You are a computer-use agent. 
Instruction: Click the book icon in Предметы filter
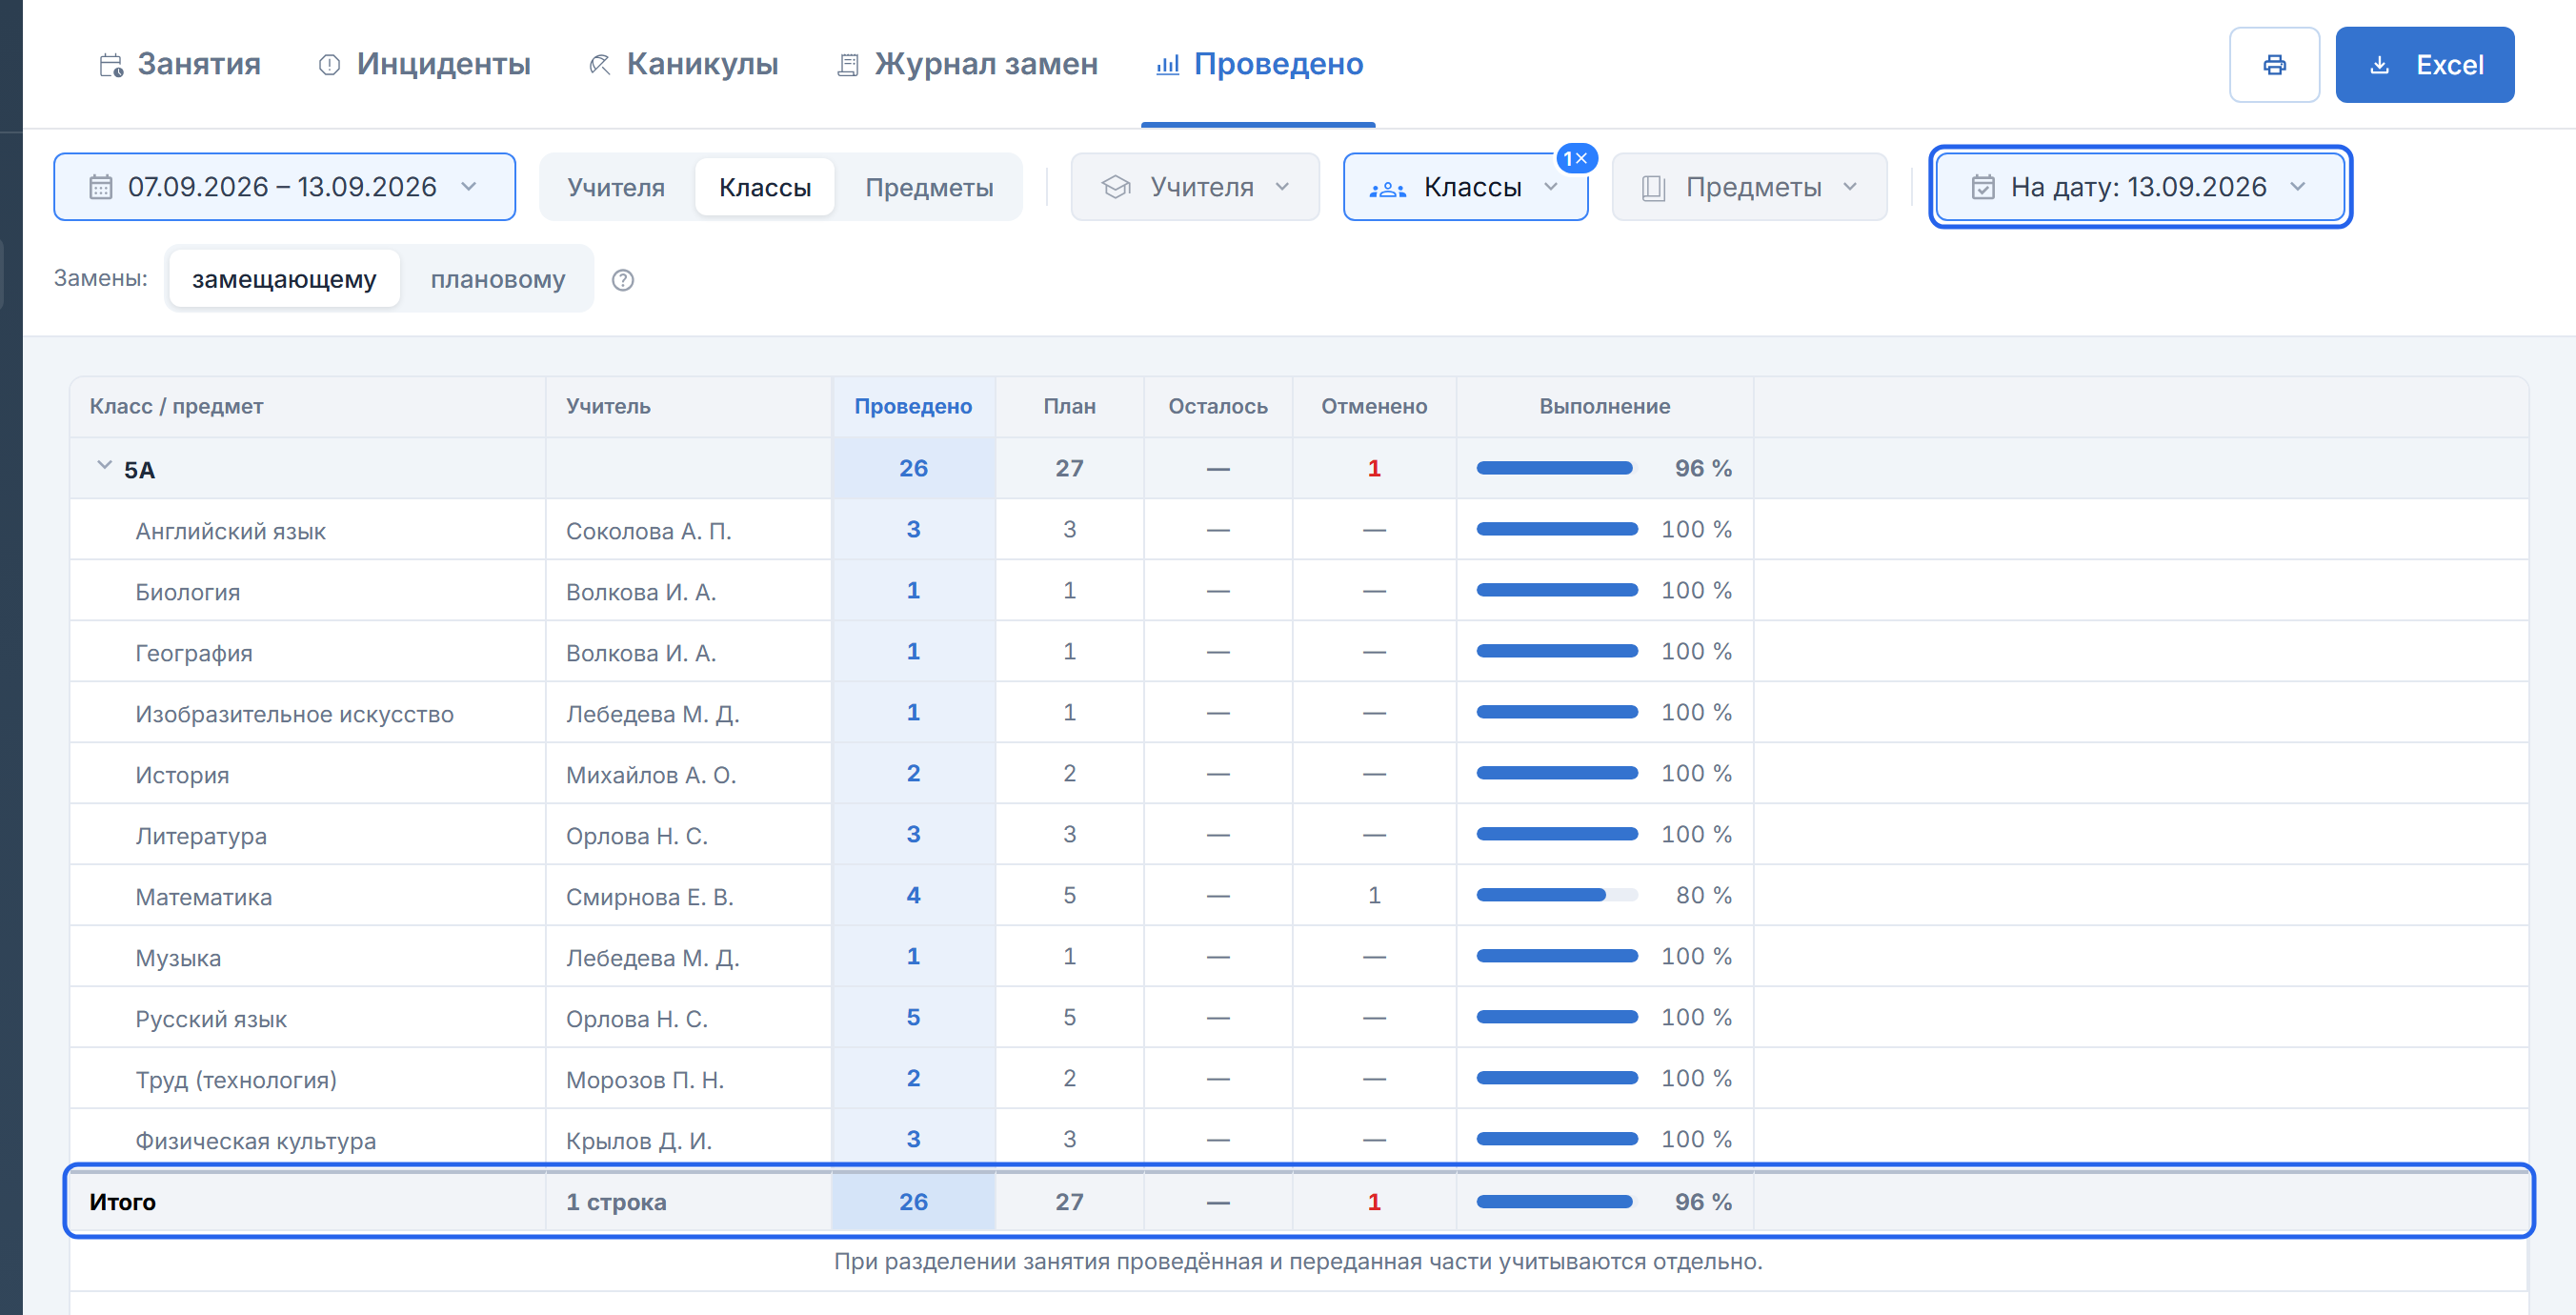1653,188
